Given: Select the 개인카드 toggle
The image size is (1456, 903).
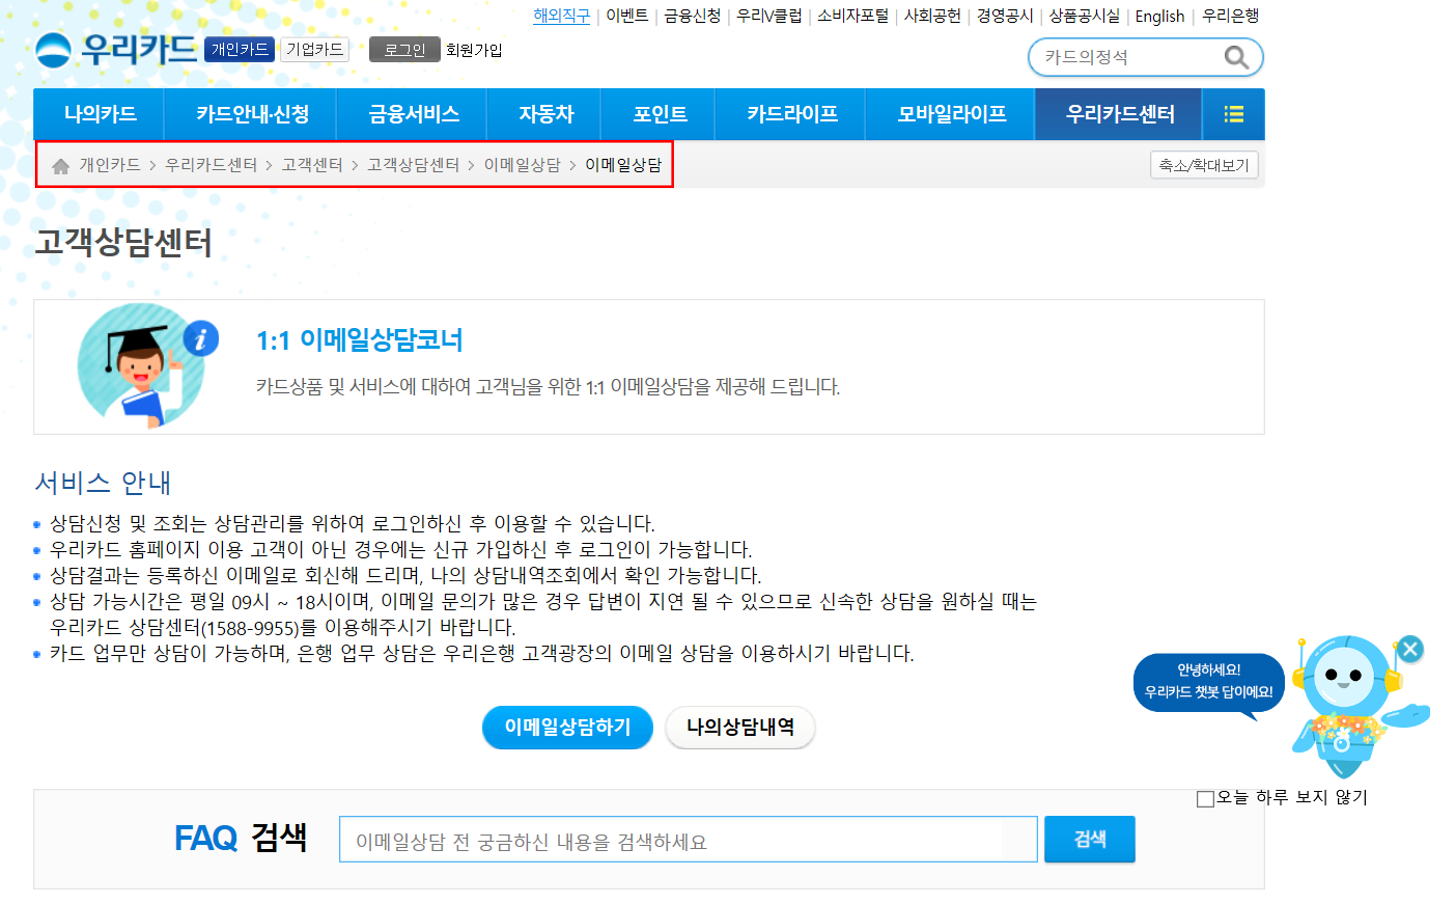Looking at the screenshot, I should tap(239, 49).
